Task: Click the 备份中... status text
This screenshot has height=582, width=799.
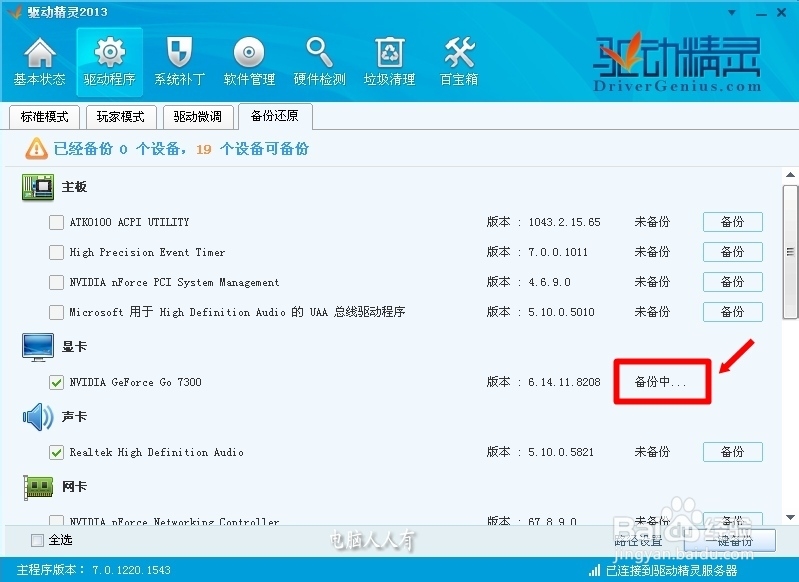Action: click(660, 382)
